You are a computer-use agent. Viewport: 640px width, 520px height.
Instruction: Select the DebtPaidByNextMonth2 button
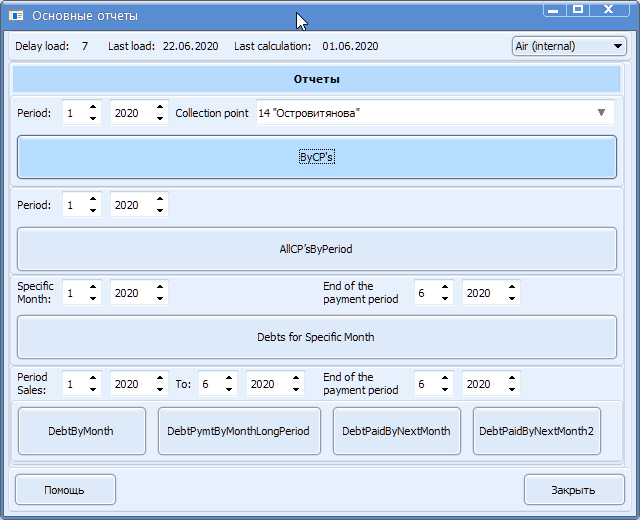(x=536, y=431)
